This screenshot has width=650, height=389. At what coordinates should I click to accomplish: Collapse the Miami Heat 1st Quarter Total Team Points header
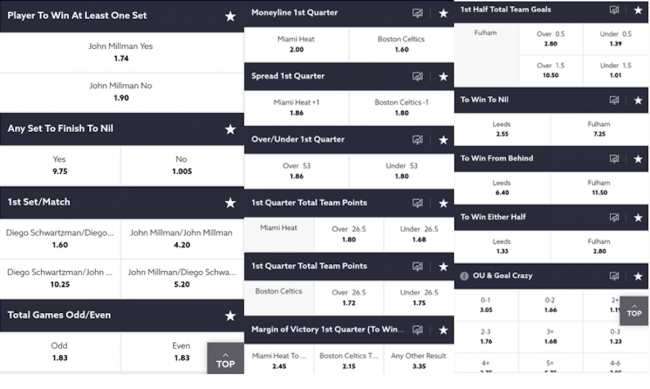pos(349,203)
